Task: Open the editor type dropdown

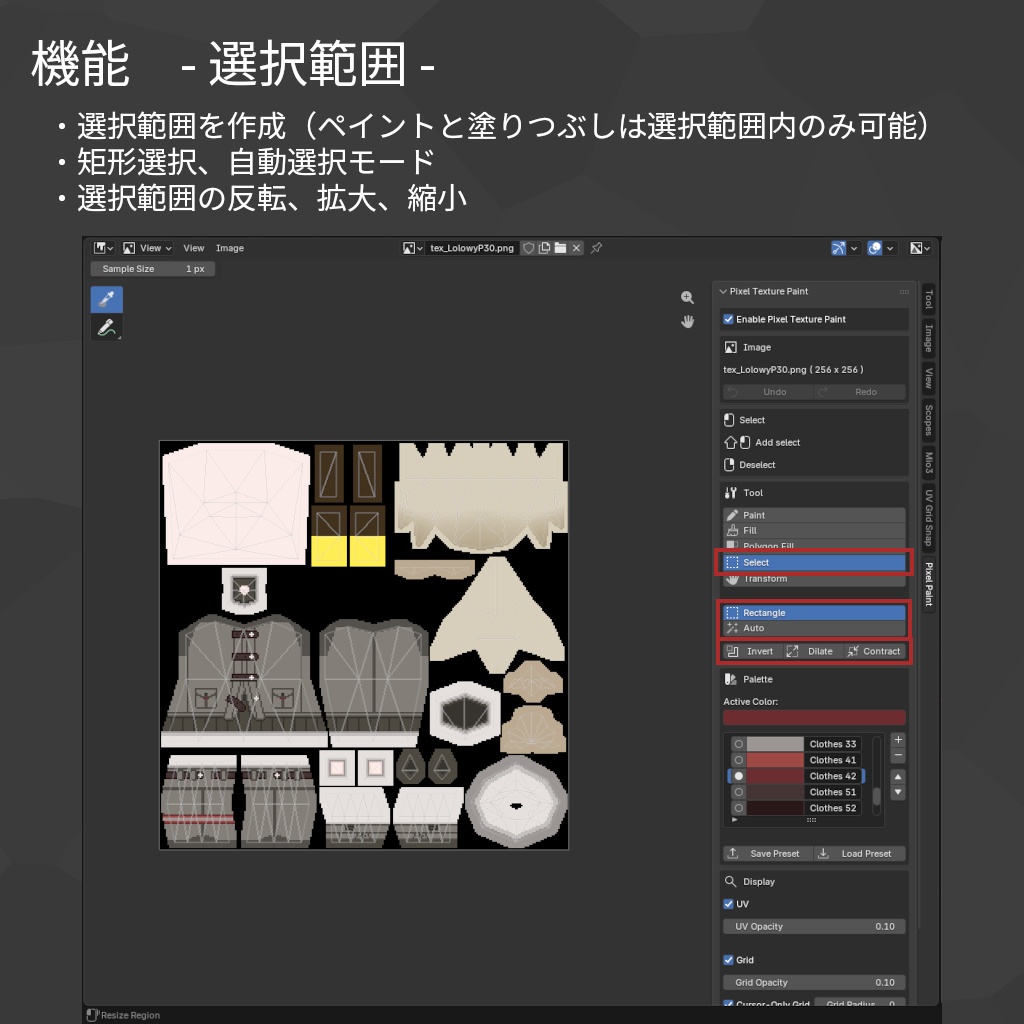Action: pos(103,248)
